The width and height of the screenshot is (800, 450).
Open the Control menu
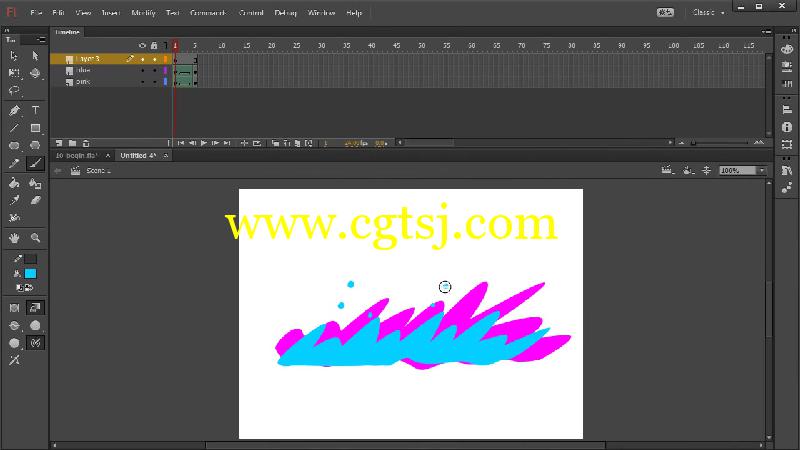(251, 13)
